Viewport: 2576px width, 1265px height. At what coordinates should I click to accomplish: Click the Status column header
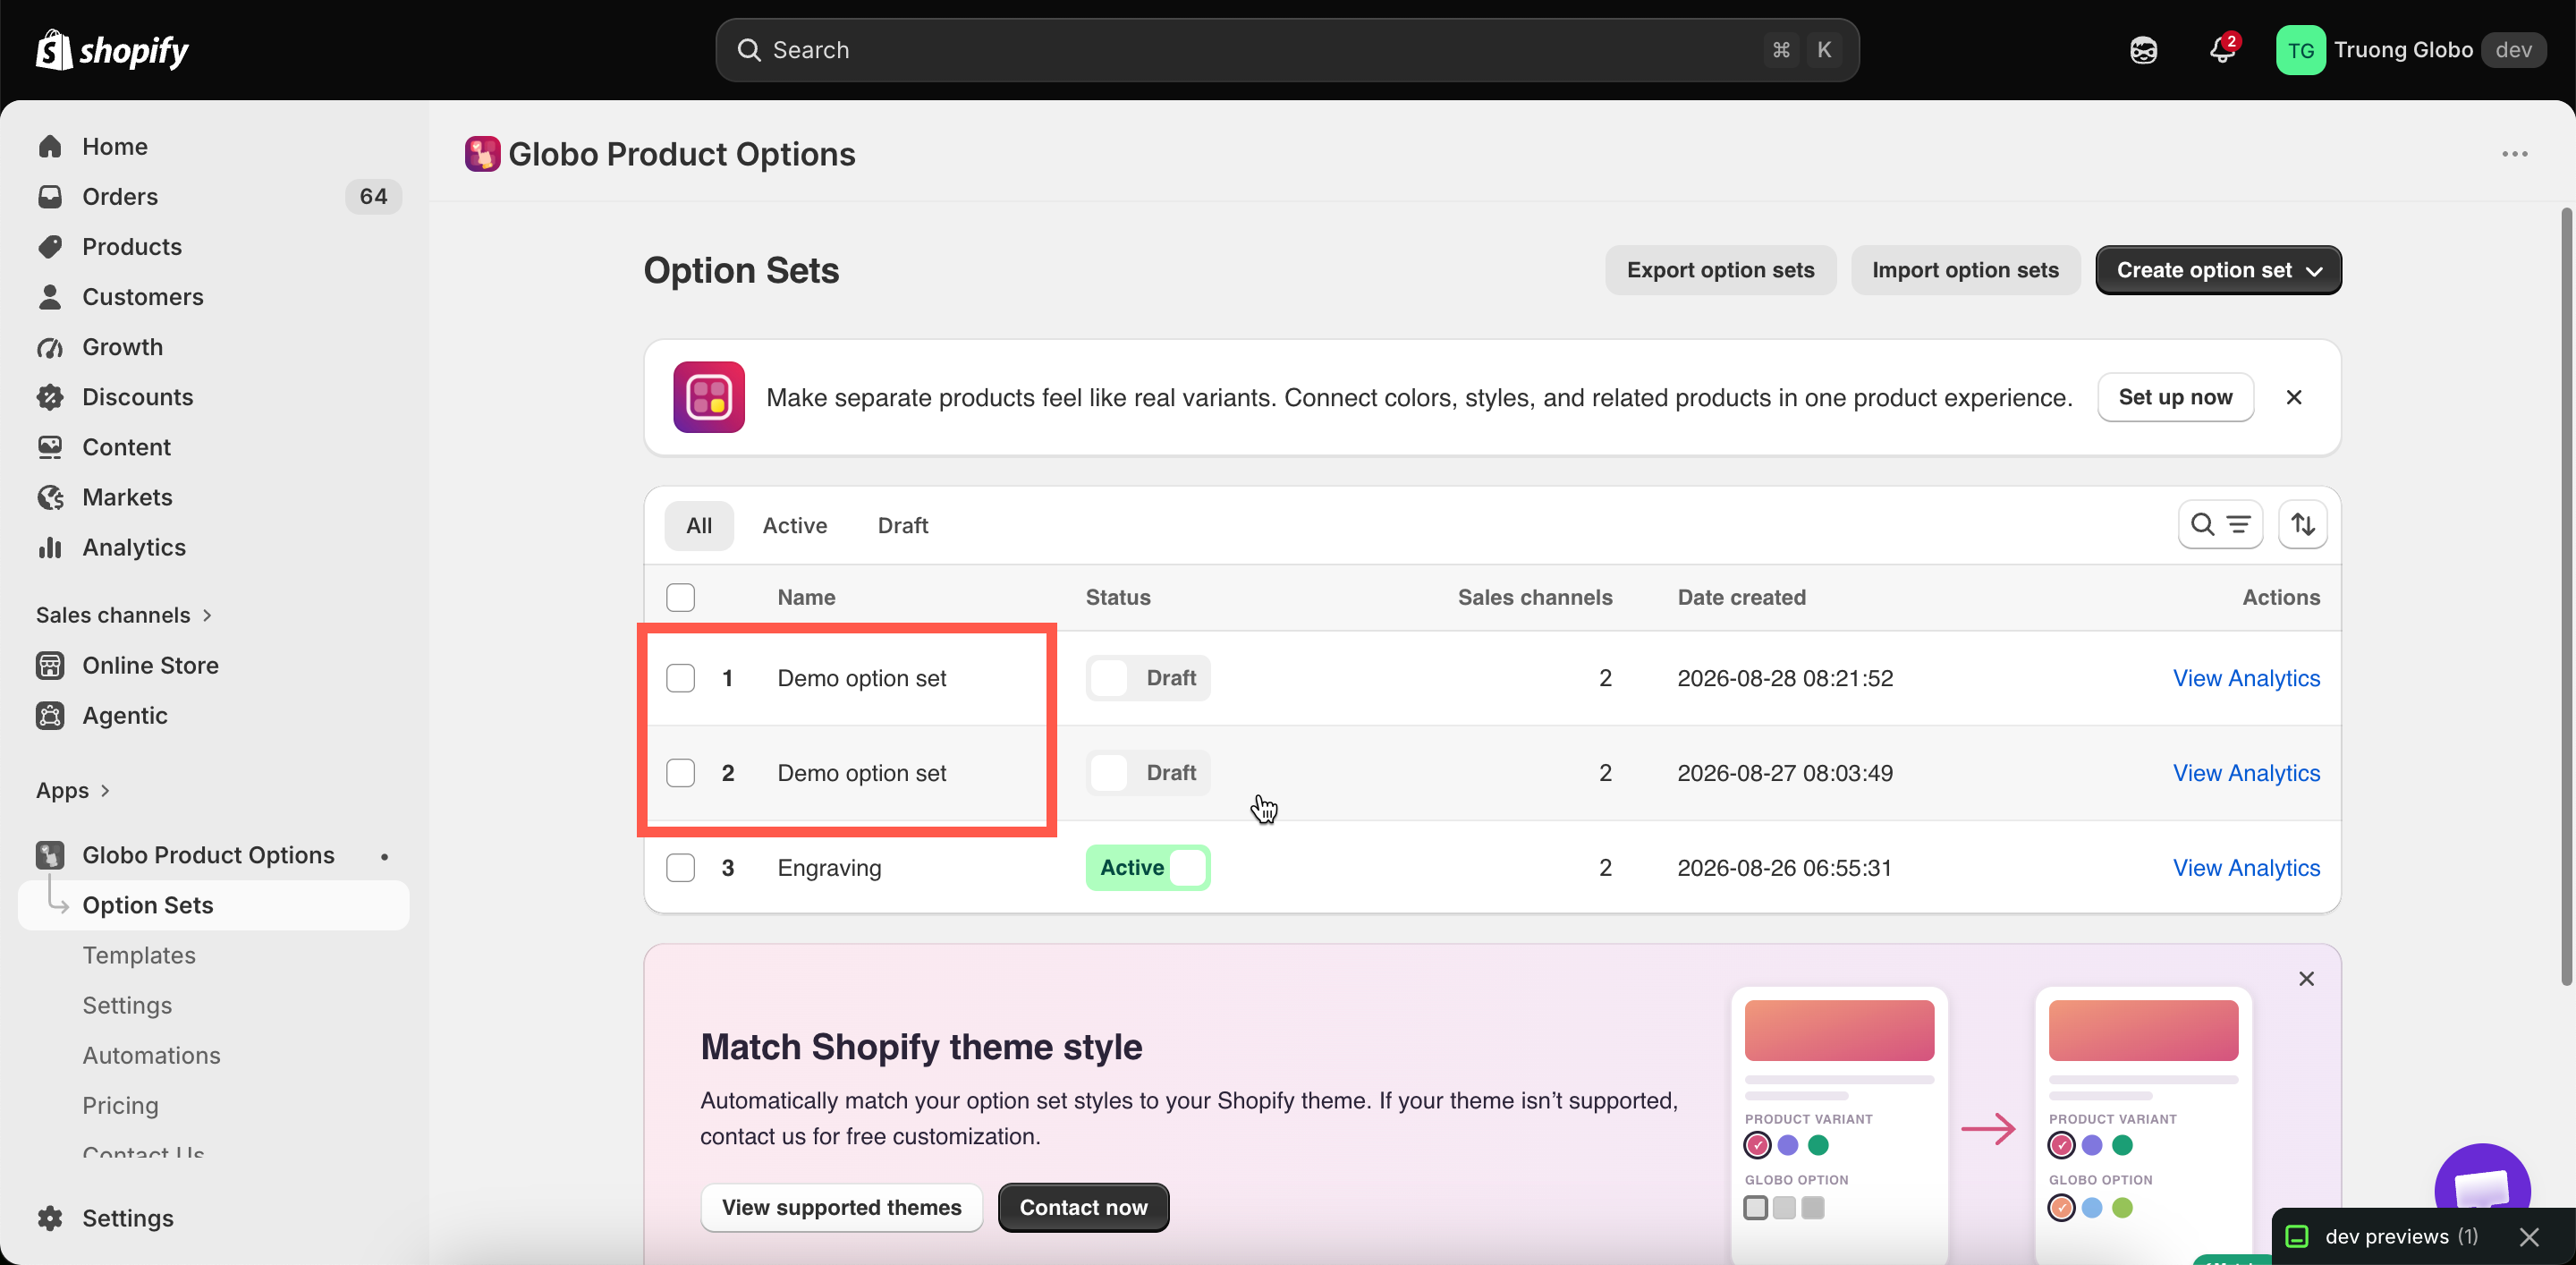coord(1118,597)
